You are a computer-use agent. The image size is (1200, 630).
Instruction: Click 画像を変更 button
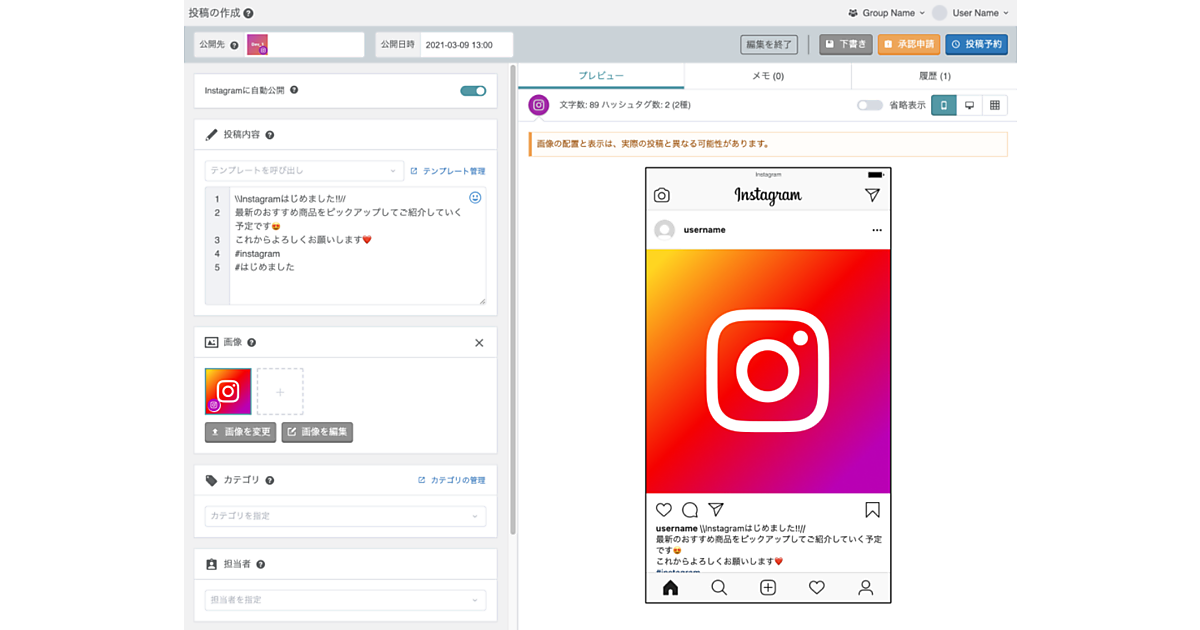point(240,432)
